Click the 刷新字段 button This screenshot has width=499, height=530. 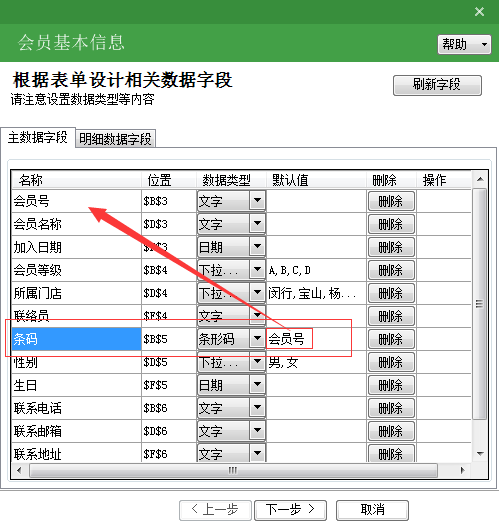pos(437,85)
